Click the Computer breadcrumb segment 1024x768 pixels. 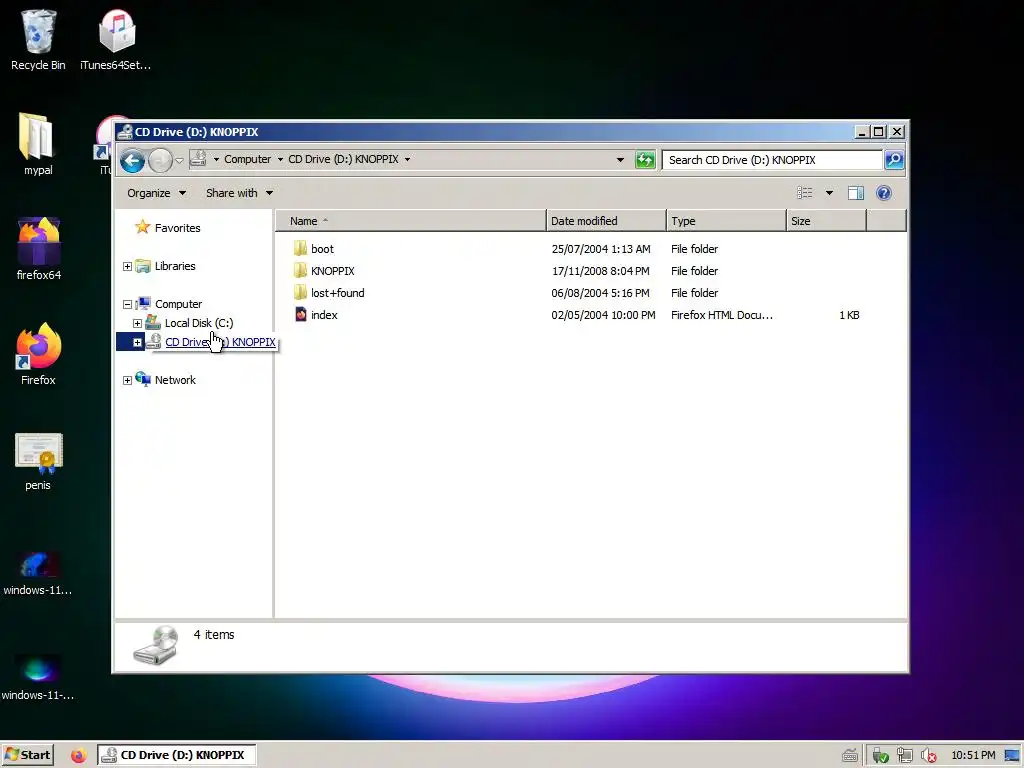[x=247, y=159]
